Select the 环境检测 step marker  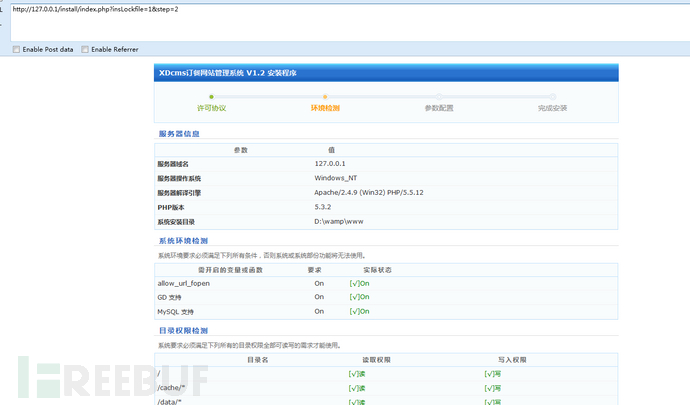[x=325, y=97]
